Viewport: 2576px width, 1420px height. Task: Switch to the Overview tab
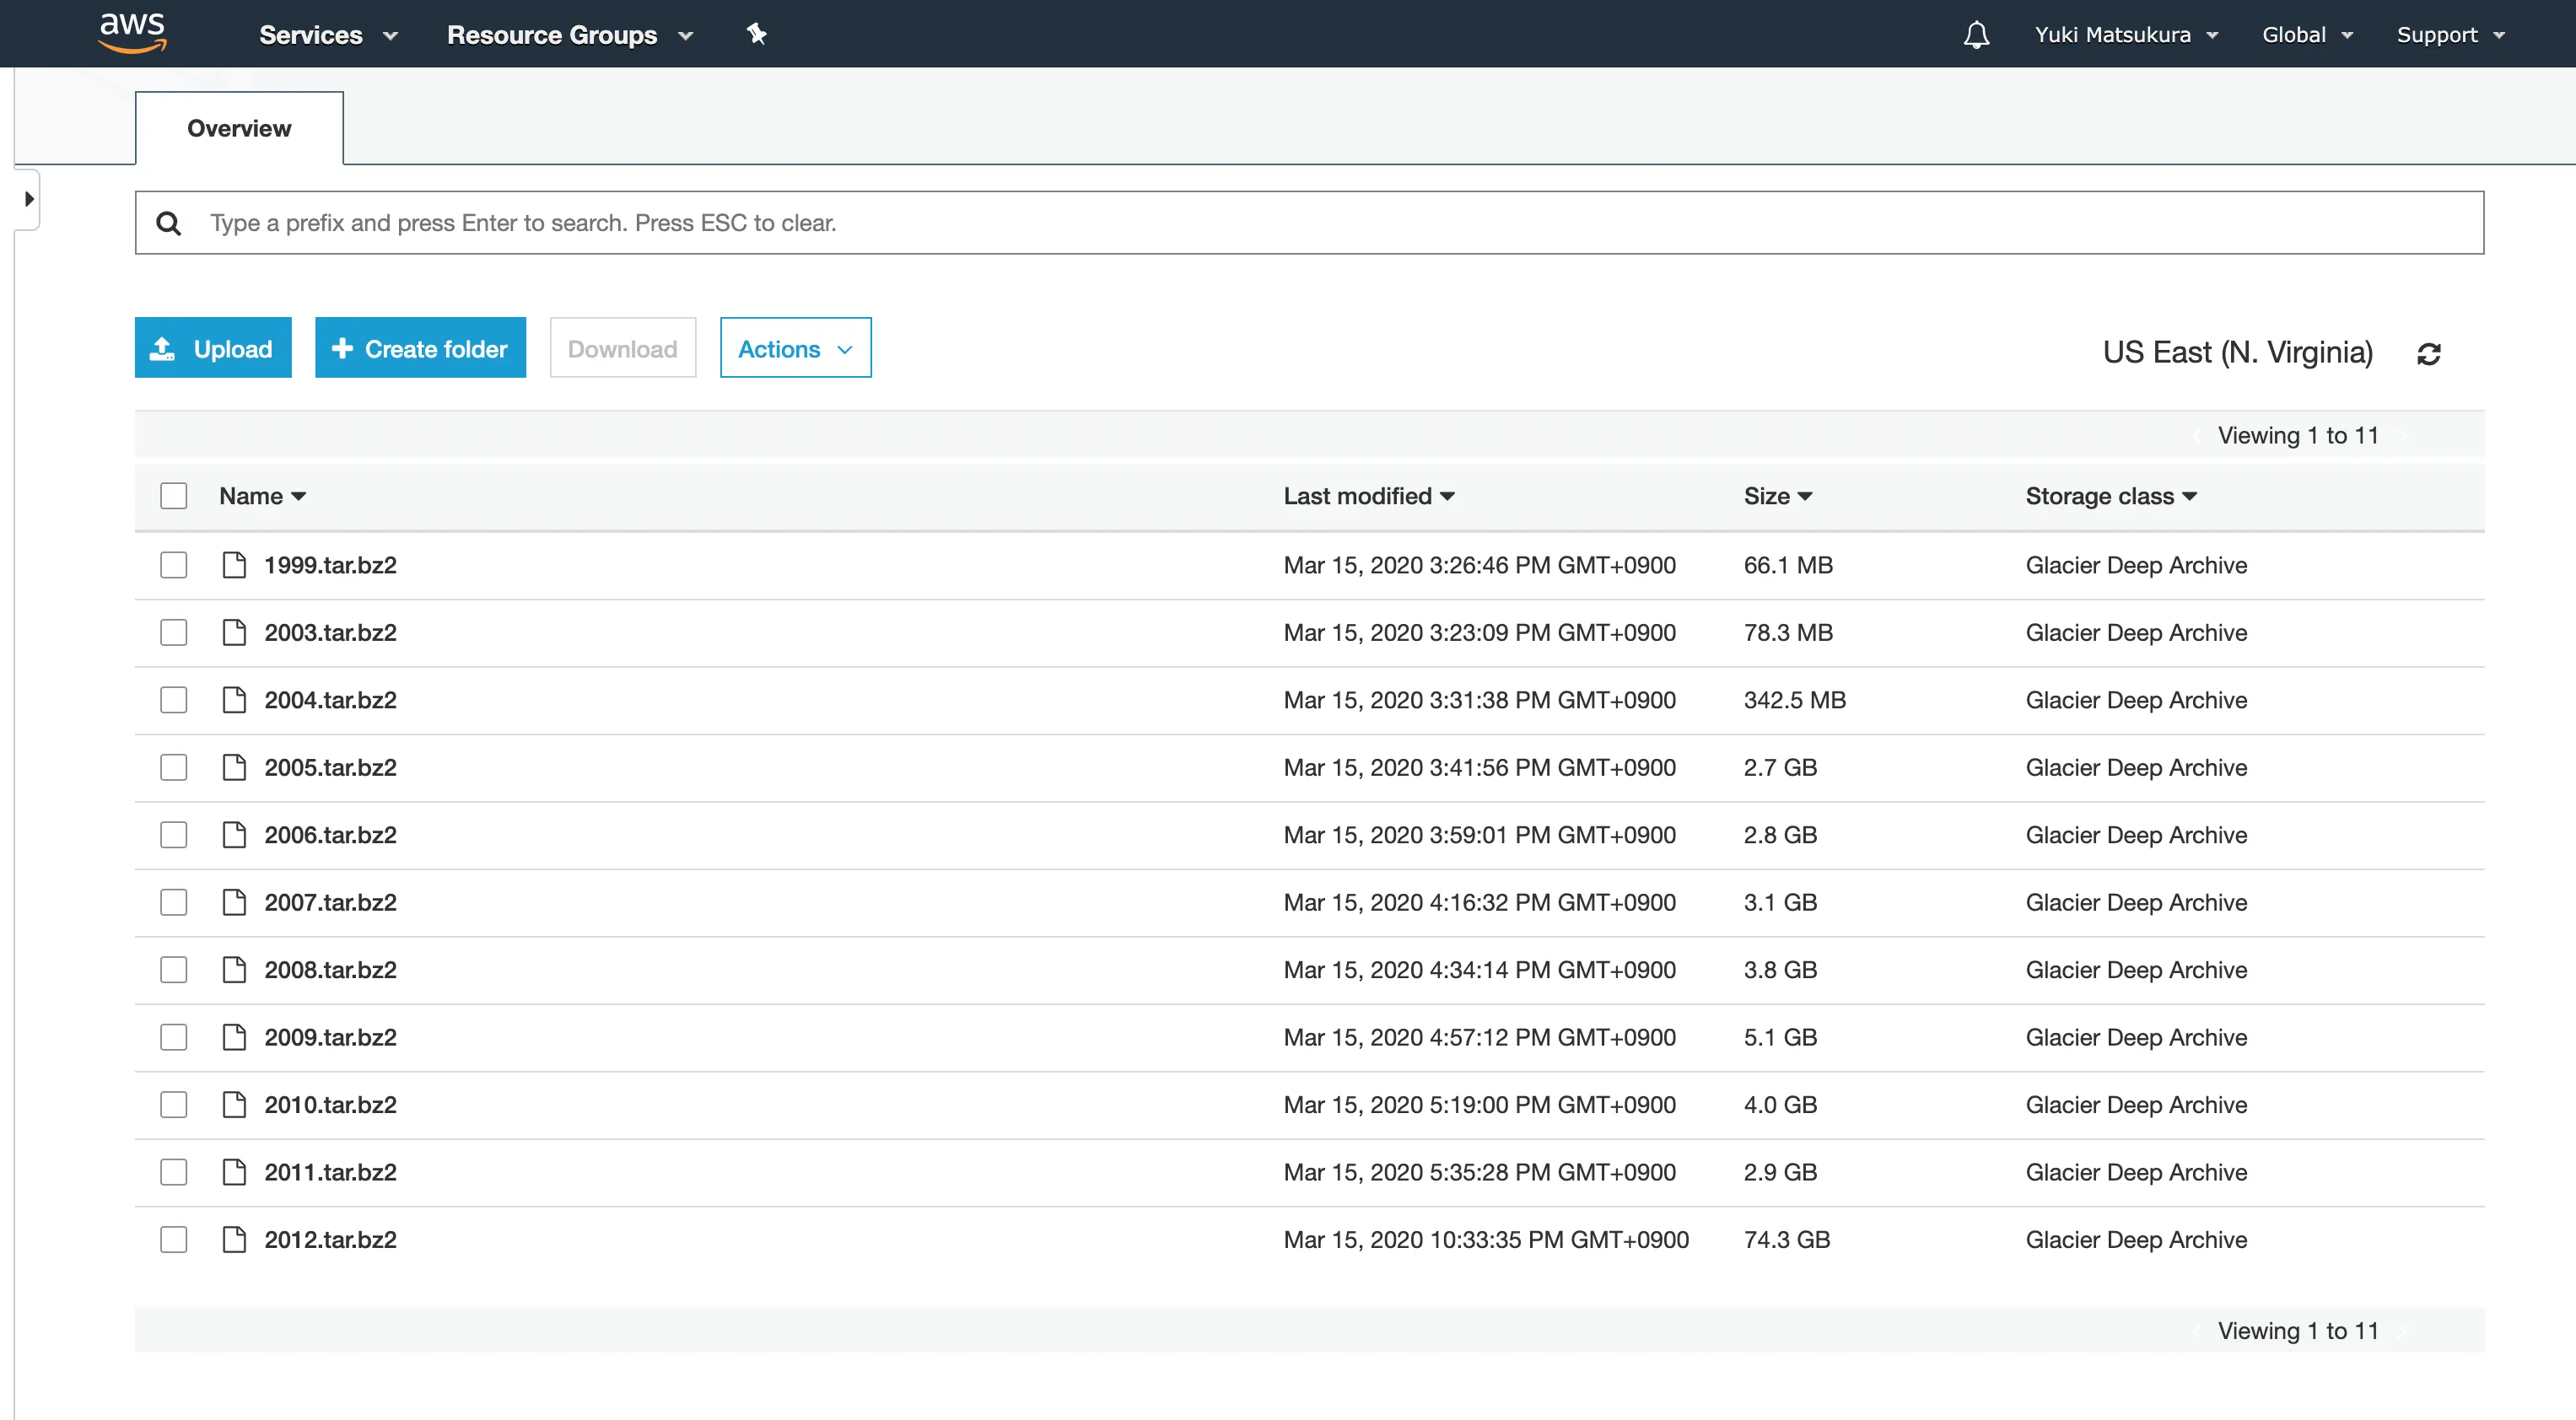click(x=239, y=128)
